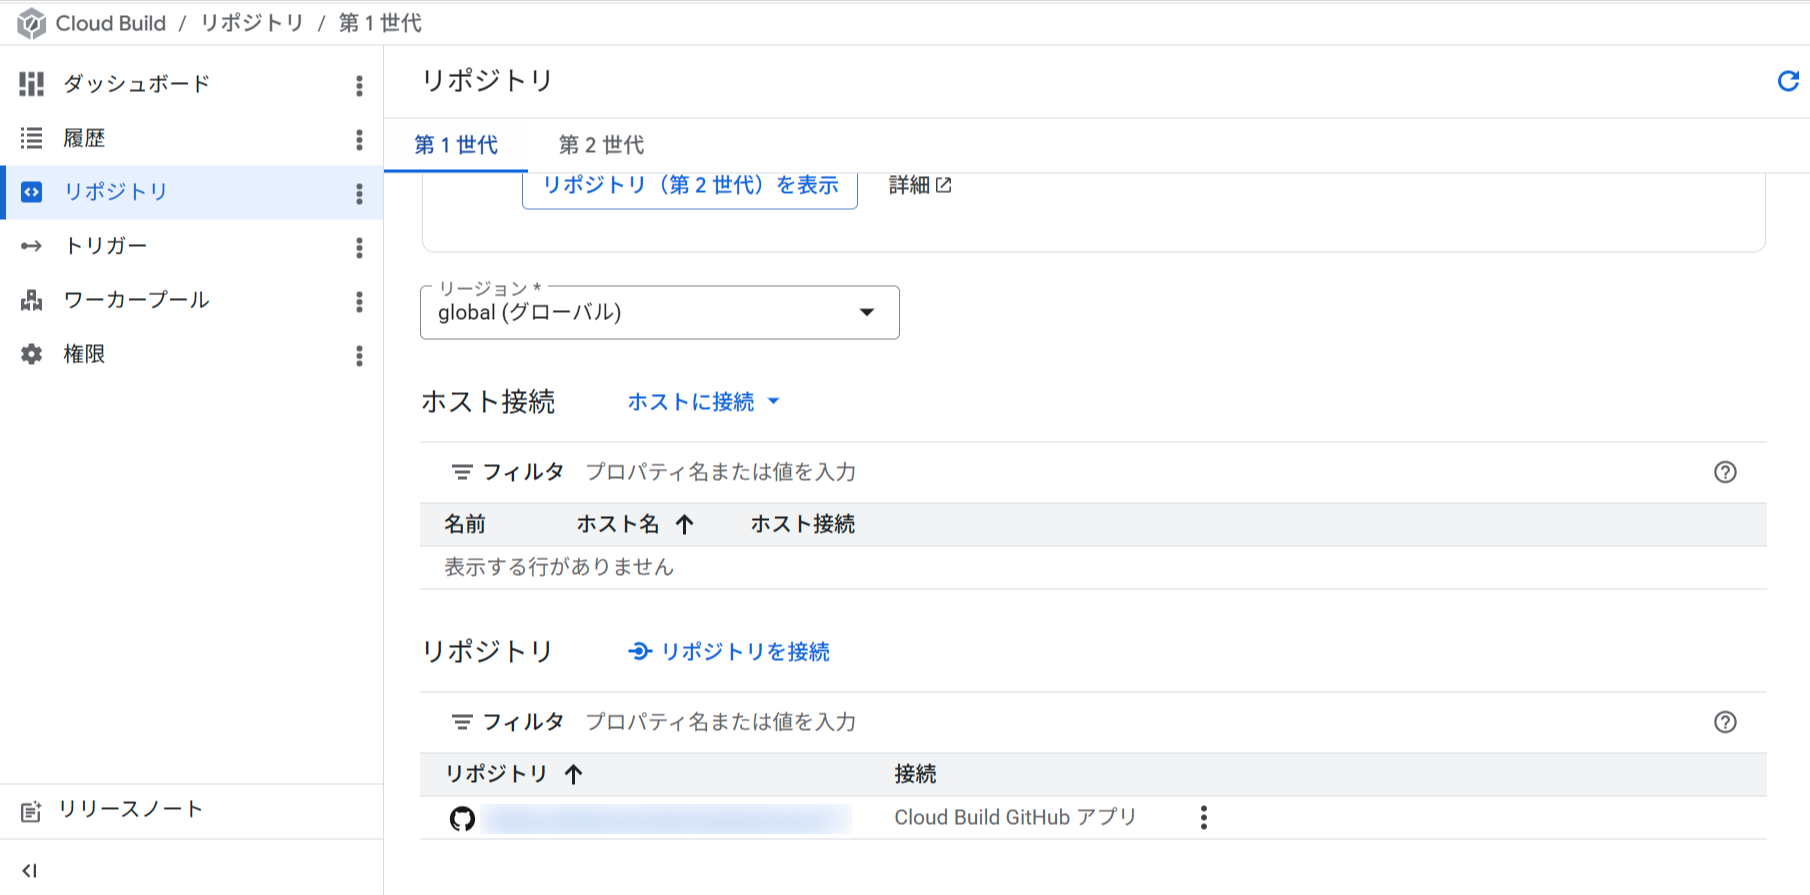
Task: Open the ダッシュボード dashboard icon
Action: pos(32,84)
